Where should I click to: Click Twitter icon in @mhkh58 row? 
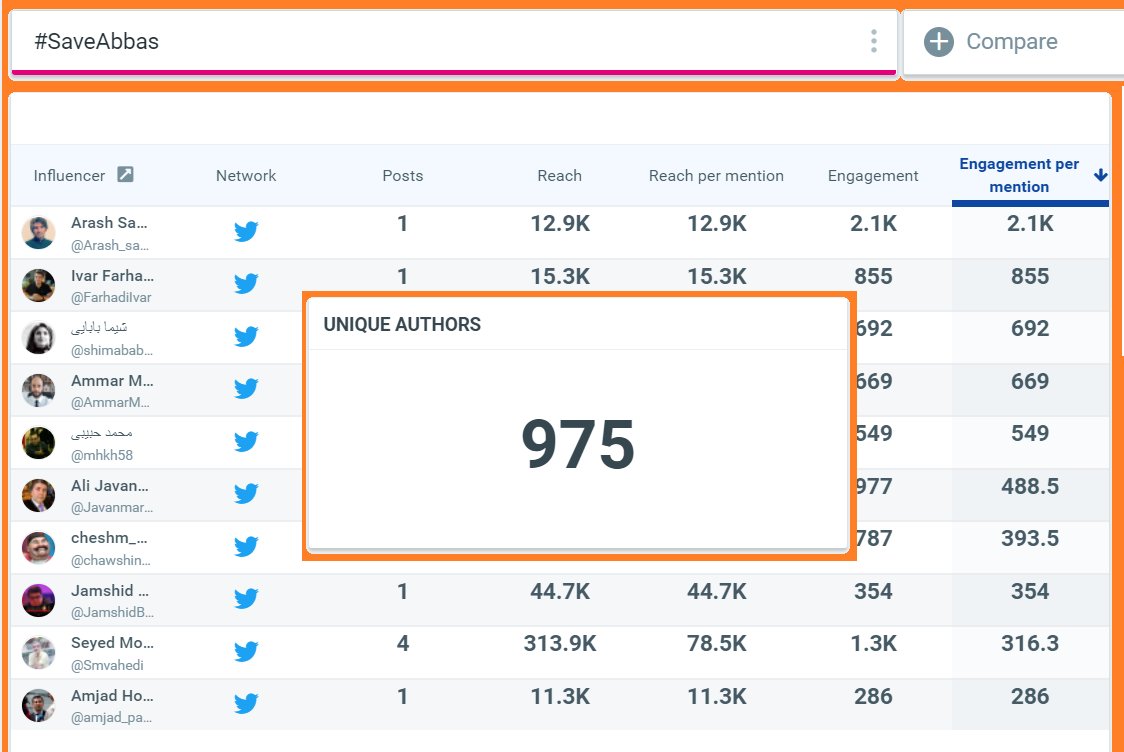click(246, 442)
